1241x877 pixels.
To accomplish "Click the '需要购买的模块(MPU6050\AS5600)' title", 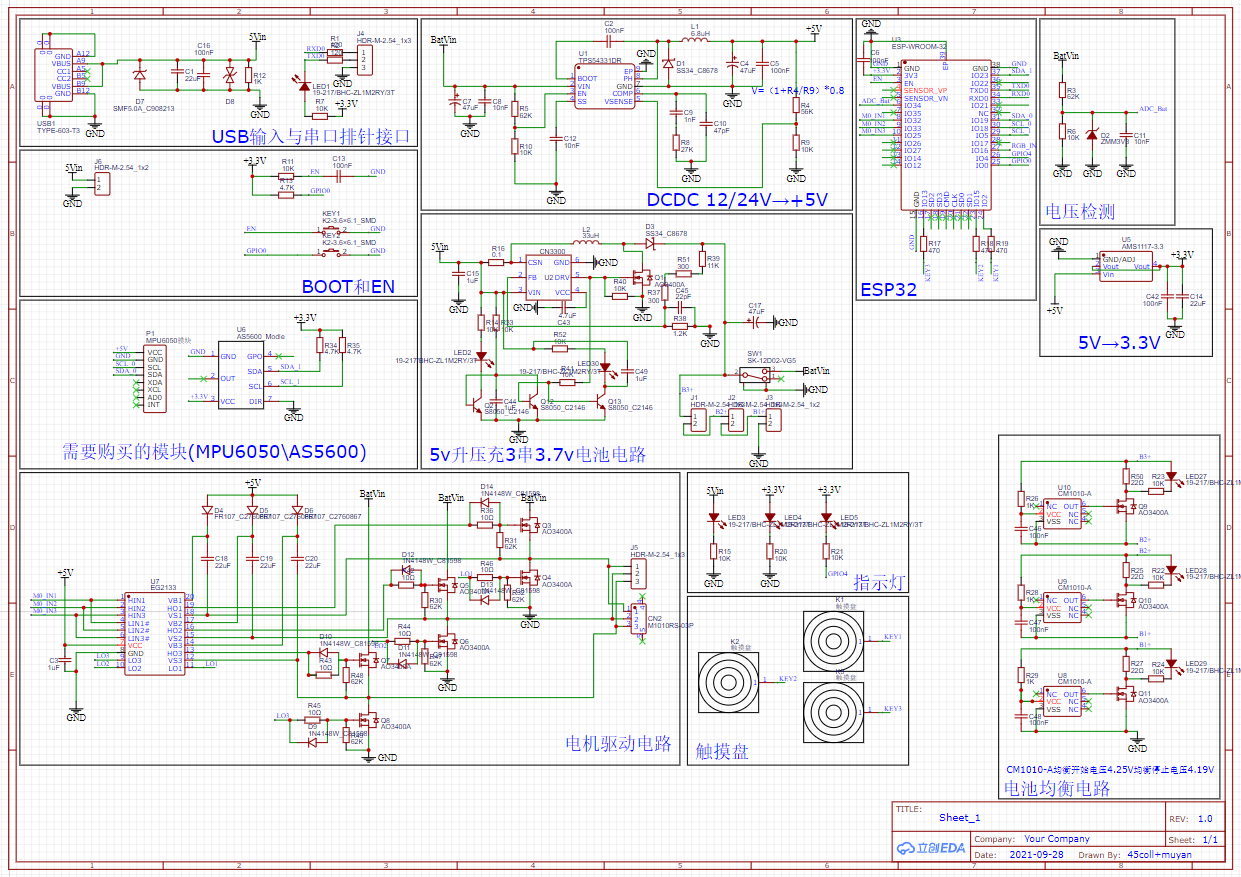I will coord(214,451).
